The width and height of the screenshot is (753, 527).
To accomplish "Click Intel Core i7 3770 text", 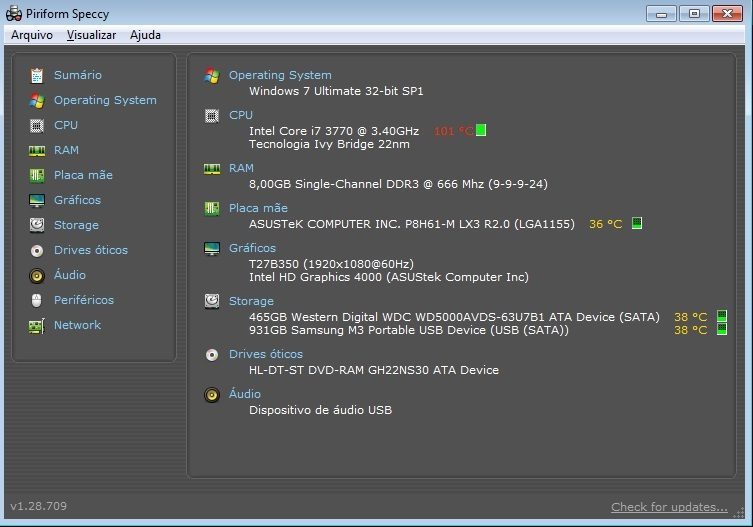I will coord(334,131).
